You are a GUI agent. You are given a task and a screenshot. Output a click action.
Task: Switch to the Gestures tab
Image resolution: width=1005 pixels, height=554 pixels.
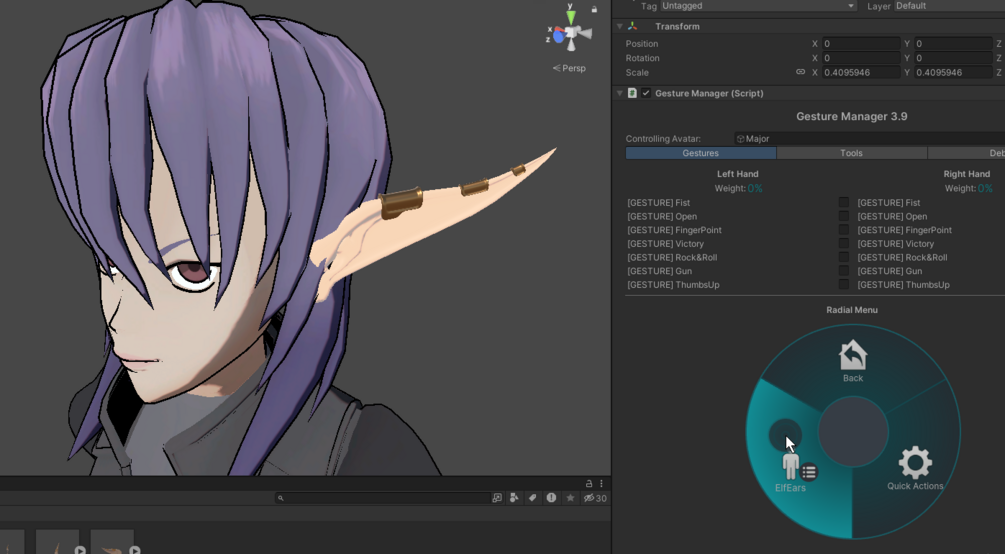click(701, 153)
